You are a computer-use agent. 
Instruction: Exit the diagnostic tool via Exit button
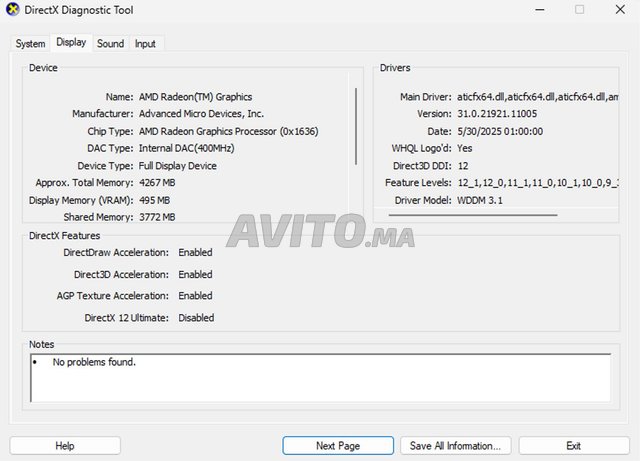click(573, 445)
